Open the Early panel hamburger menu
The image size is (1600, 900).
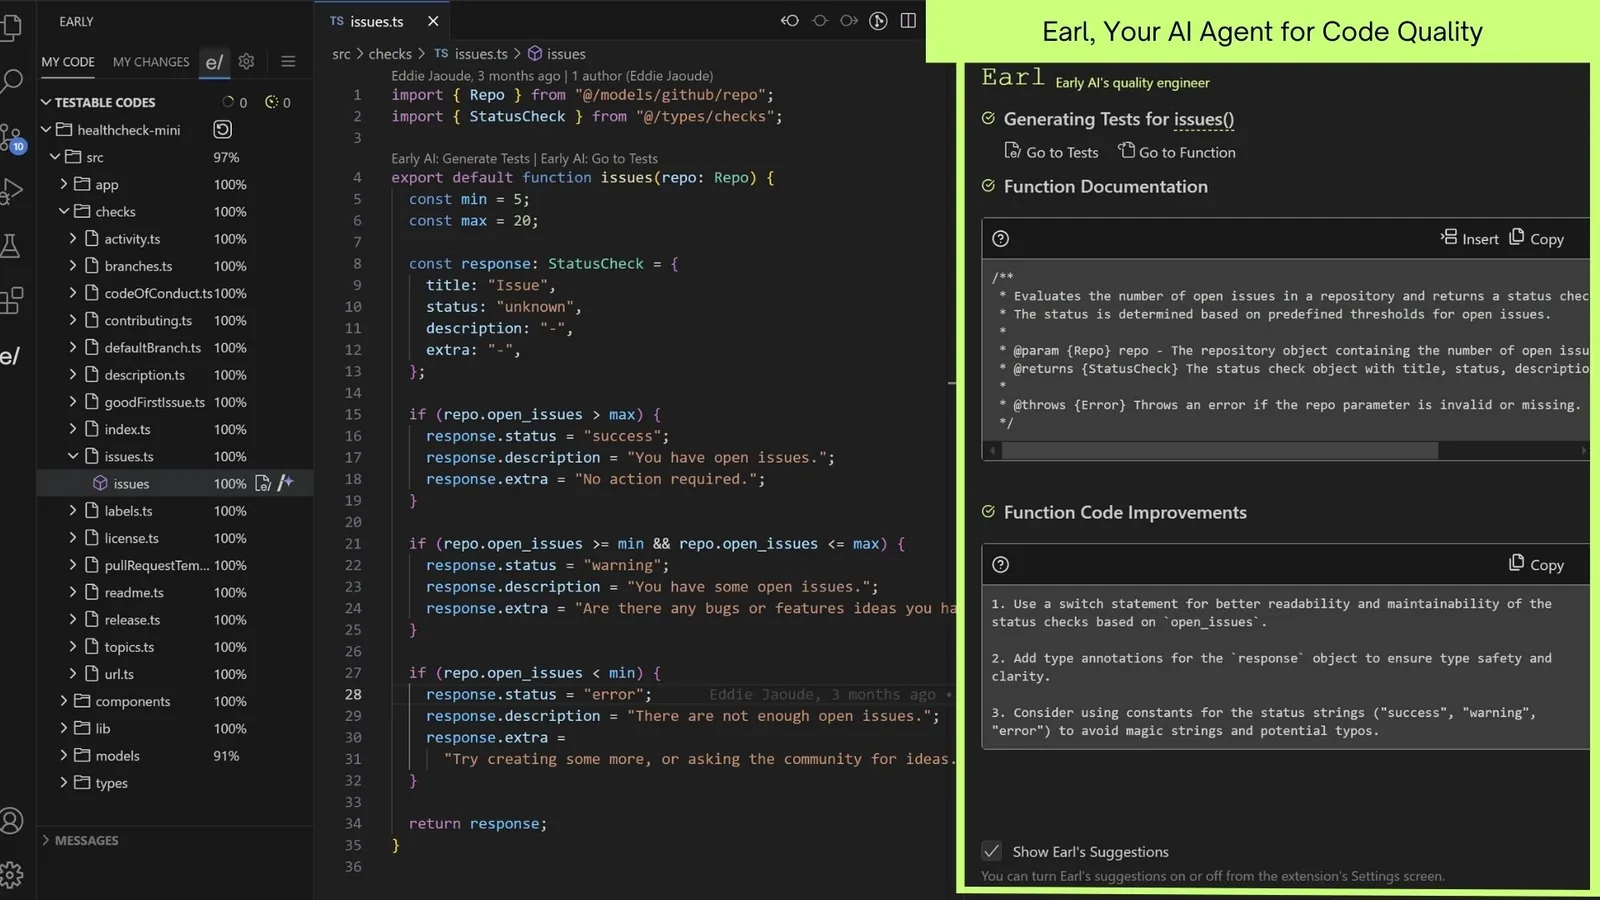pos(288,61)
